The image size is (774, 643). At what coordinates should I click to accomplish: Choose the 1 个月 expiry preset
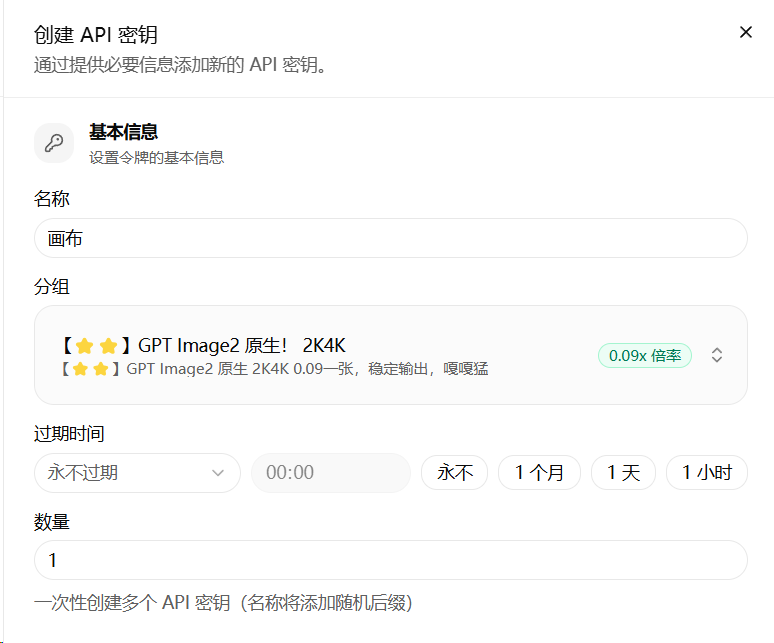click(539, 472)
